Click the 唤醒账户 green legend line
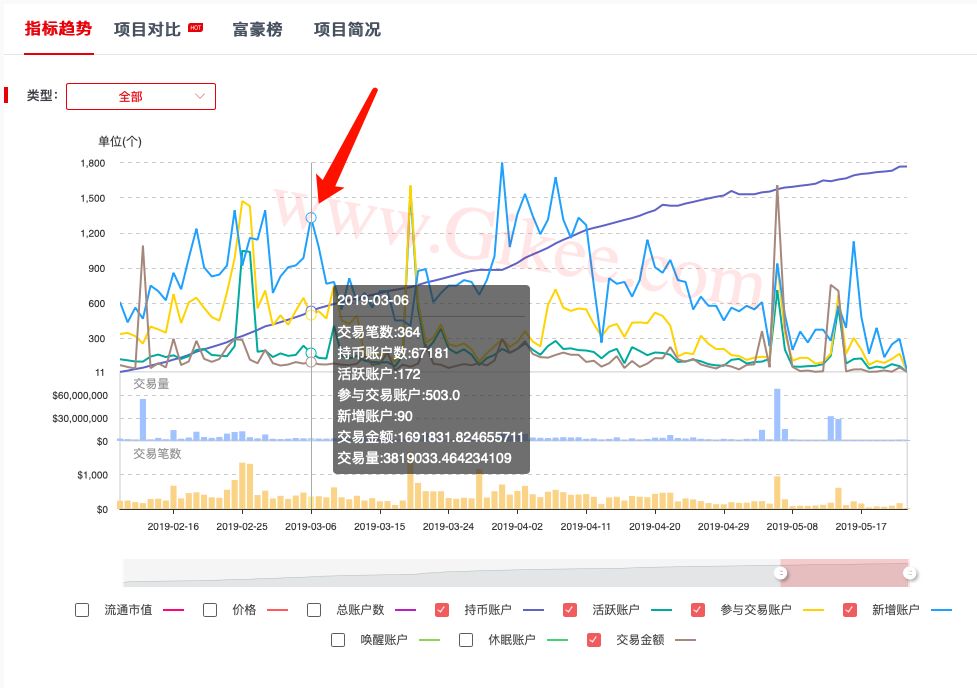This screenshot has width=977, height=688. (x=429, y=640)
